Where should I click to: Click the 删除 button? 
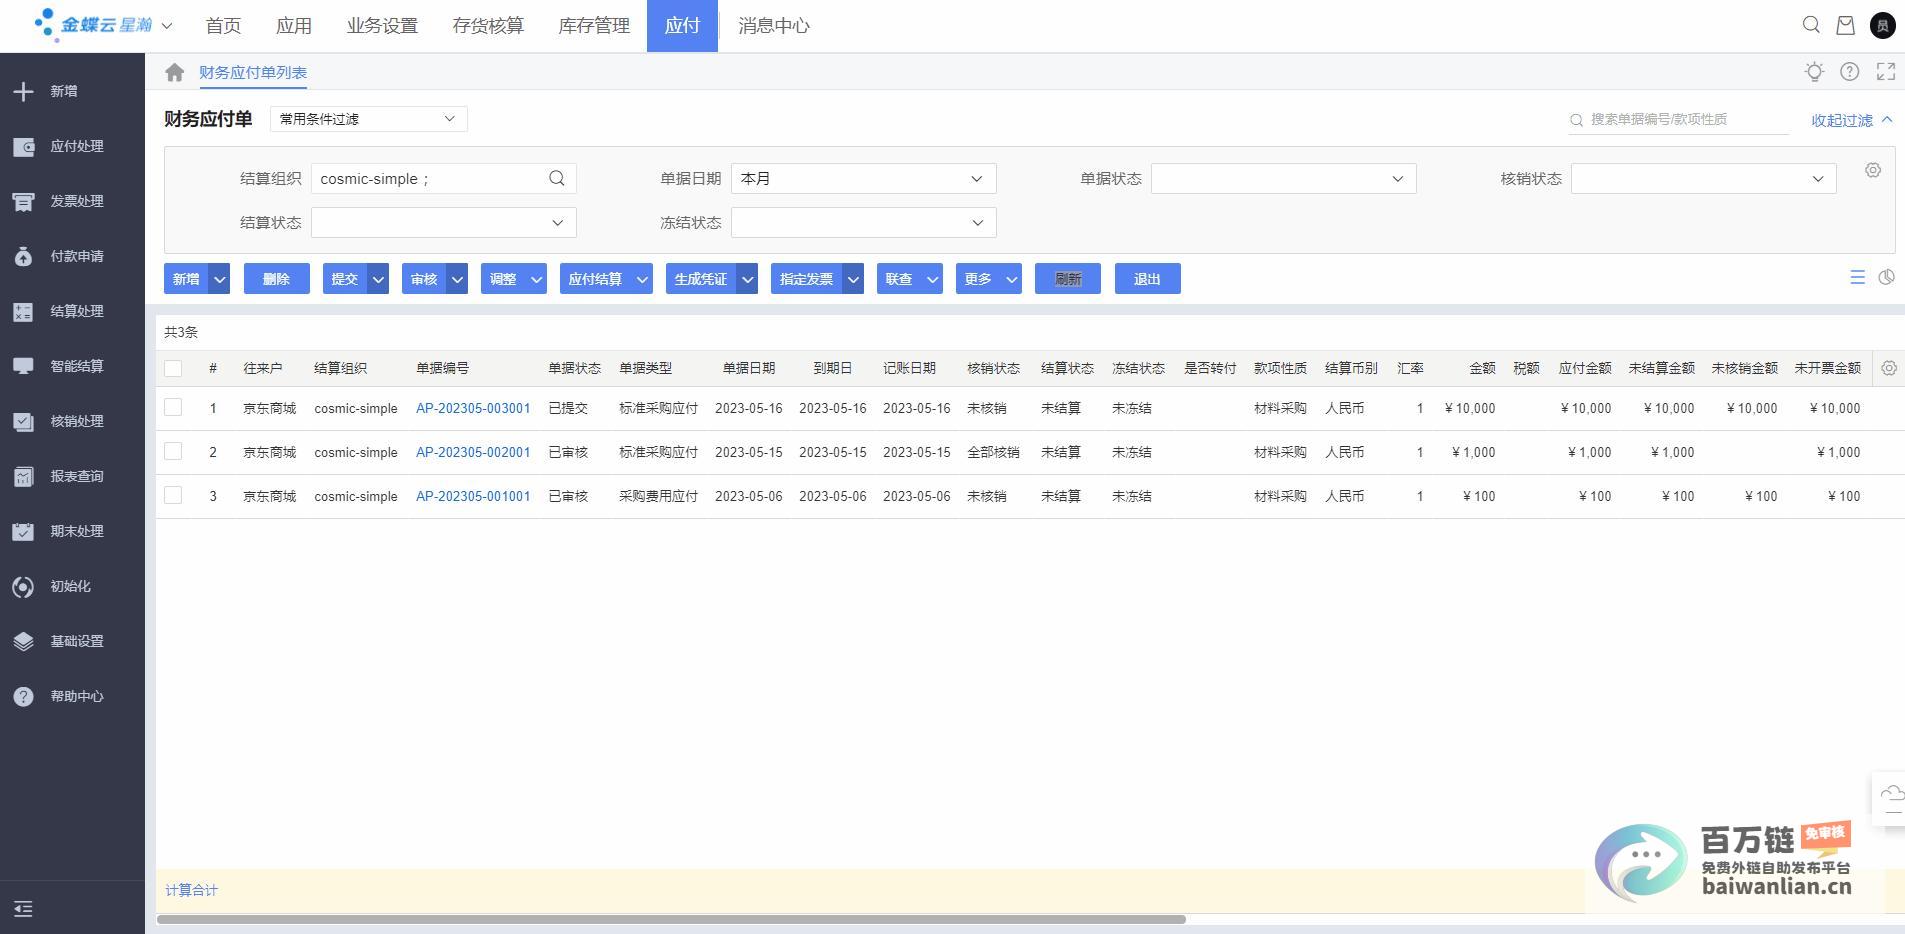(x=276, y=279)
